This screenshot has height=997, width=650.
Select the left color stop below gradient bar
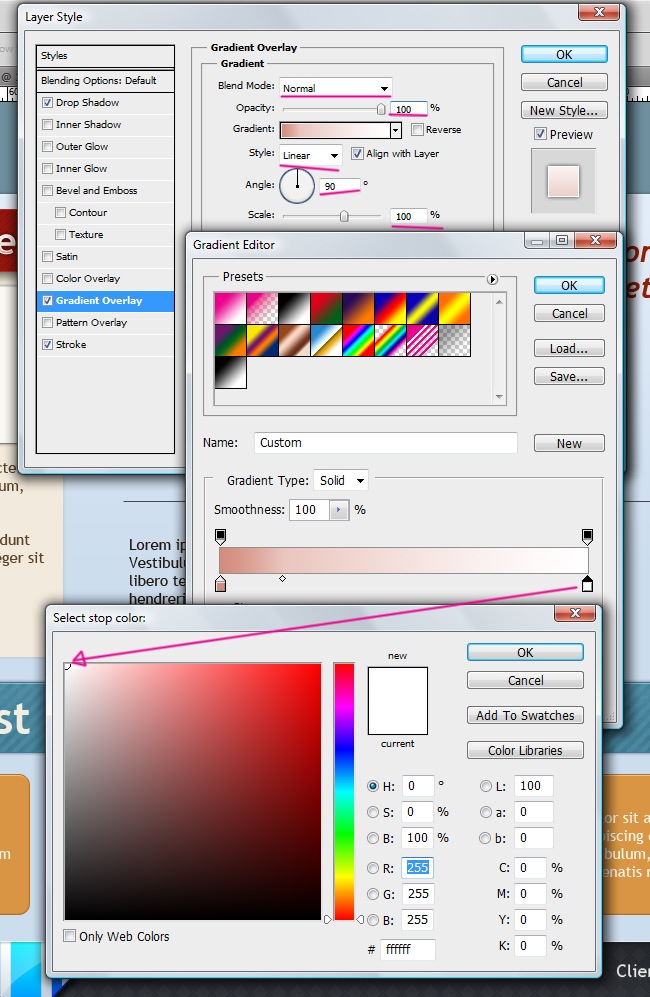click(220, 584)
